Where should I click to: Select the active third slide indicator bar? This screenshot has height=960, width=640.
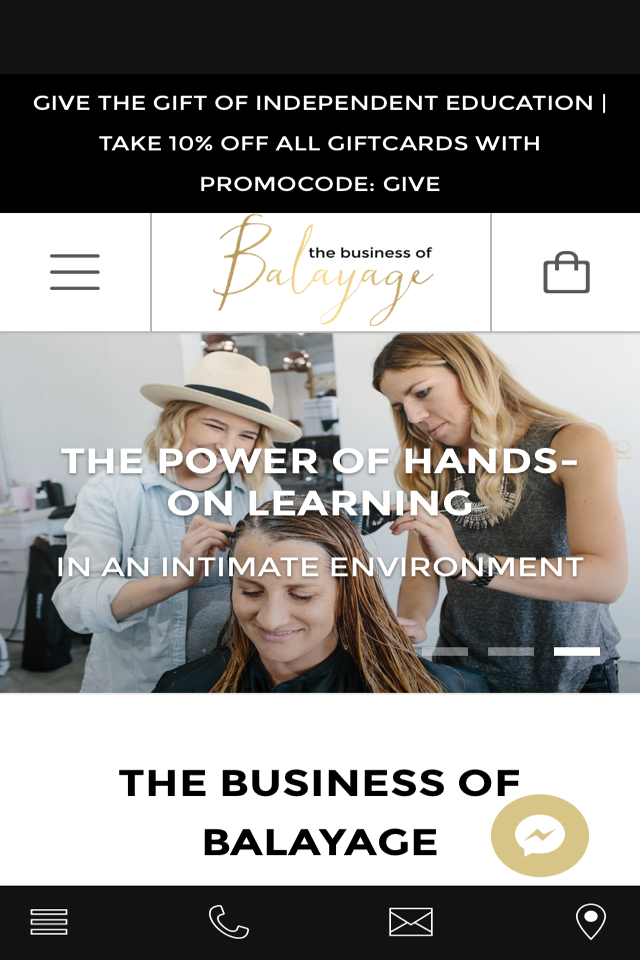[577, 651]
